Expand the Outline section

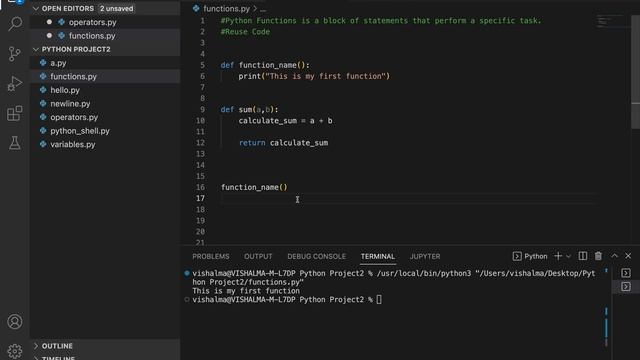(x=36, y=346)
